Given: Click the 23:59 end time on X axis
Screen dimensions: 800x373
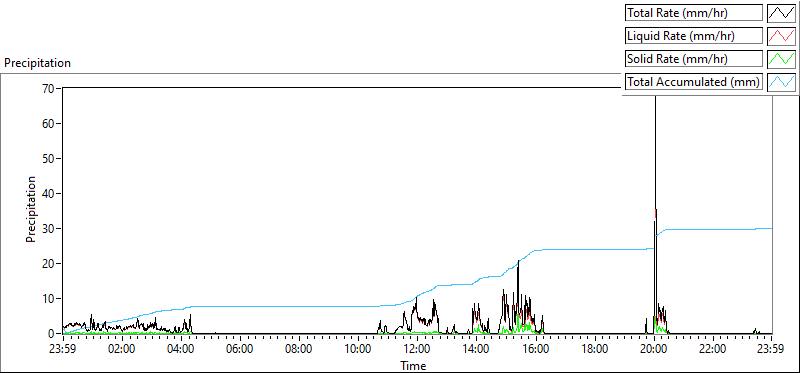Looking at the screenshot, I should coord(771,350).
